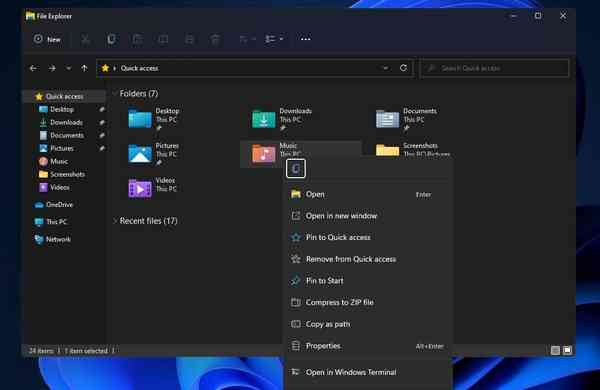
Task: Choose Compress to ZIP file
Action: click(x=368, y=302)
